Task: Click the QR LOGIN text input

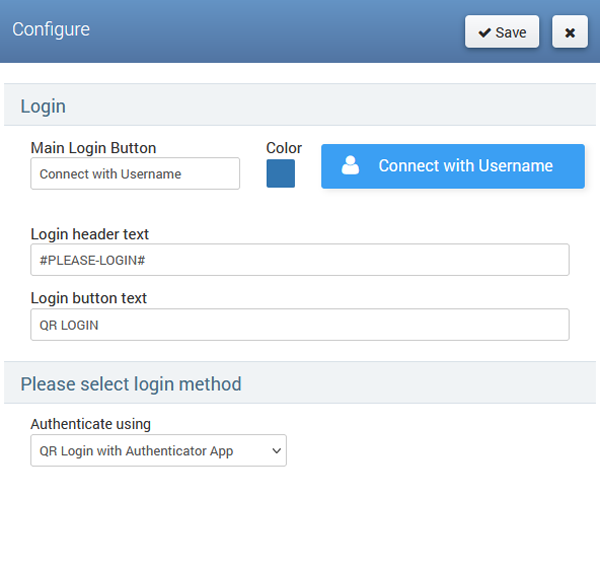Action: 300,324
